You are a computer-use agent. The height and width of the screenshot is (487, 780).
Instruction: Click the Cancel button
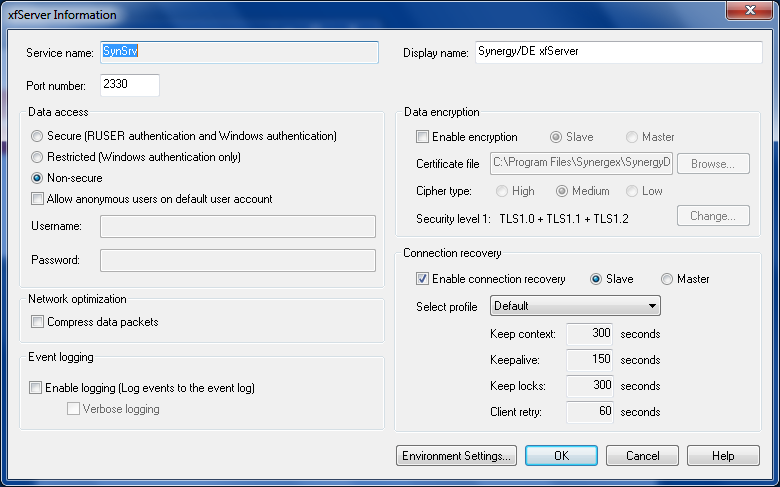point(642,456)
